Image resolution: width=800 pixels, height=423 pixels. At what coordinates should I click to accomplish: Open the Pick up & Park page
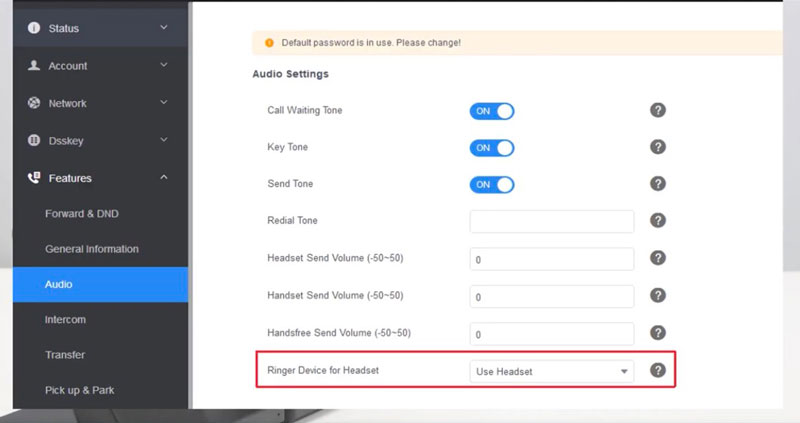point(82,390)
